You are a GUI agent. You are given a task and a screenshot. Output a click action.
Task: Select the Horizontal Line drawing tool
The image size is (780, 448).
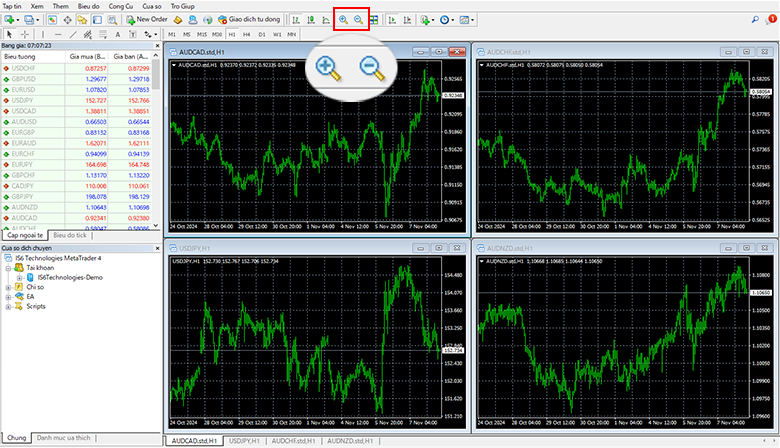pyautogui.click(x=58, y=34)
